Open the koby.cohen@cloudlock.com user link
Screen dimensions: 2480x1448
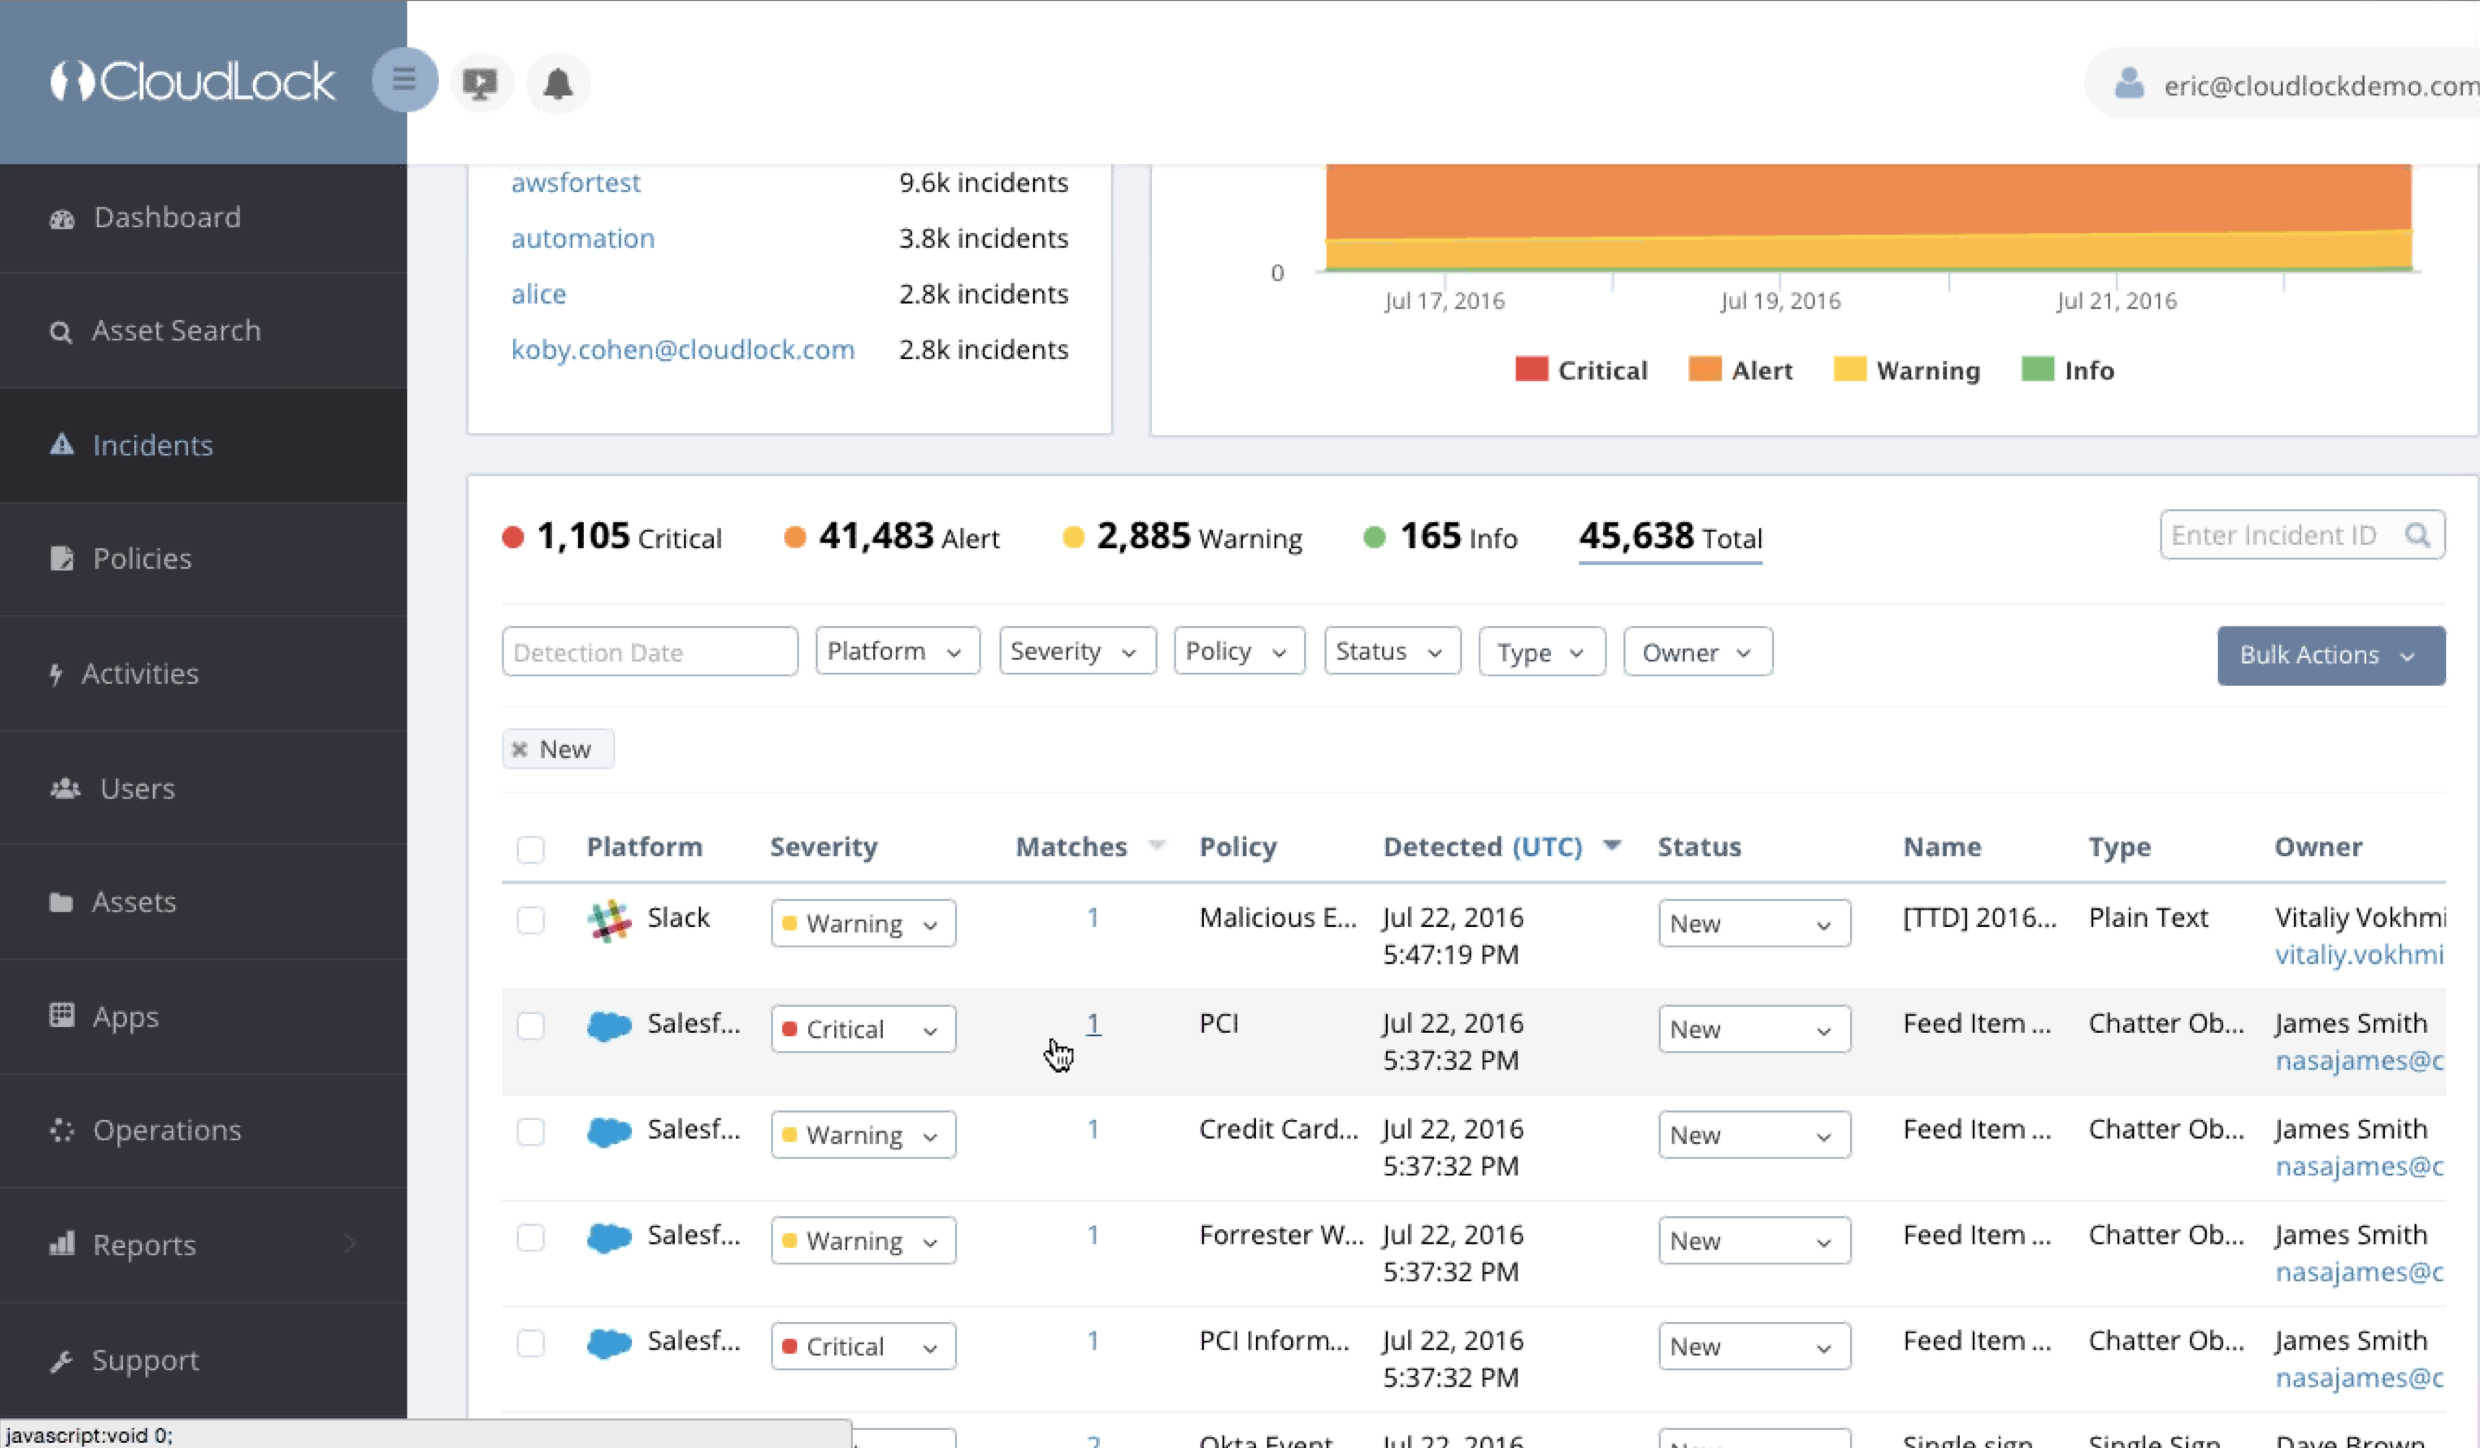[x=682, y=350]
